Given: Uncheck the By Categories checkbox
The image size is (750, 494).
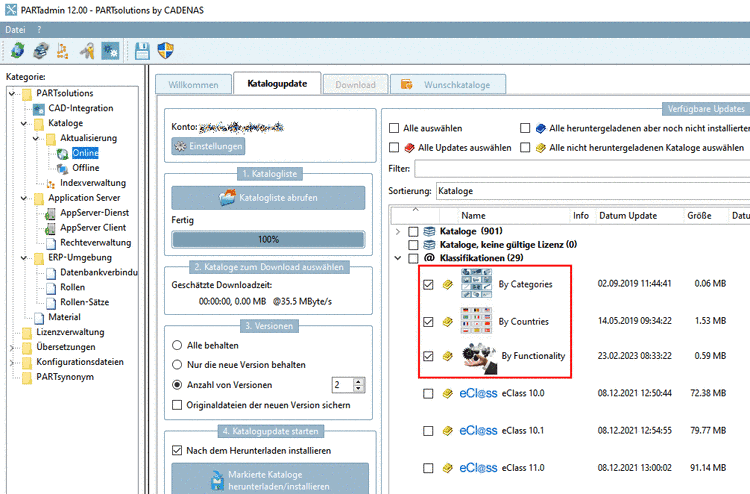Looking at the screenshot, I should (x=428, y=285).
